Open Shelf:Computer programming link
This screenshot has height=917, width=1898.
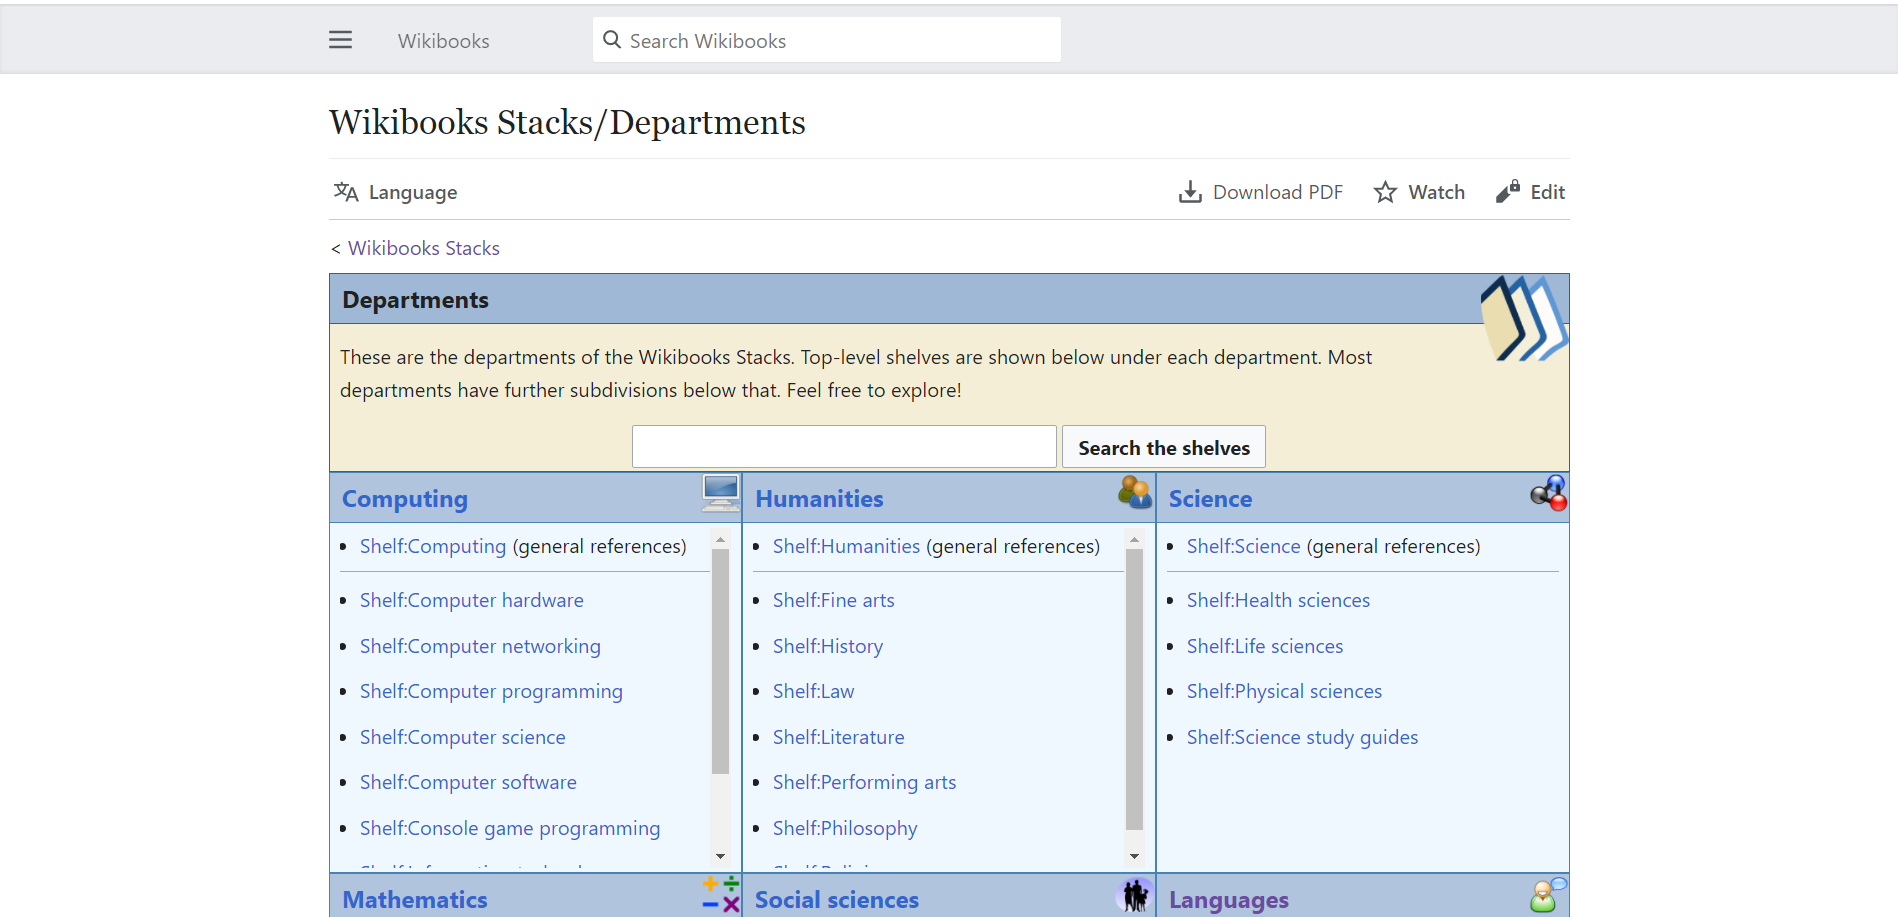point(491,692)
